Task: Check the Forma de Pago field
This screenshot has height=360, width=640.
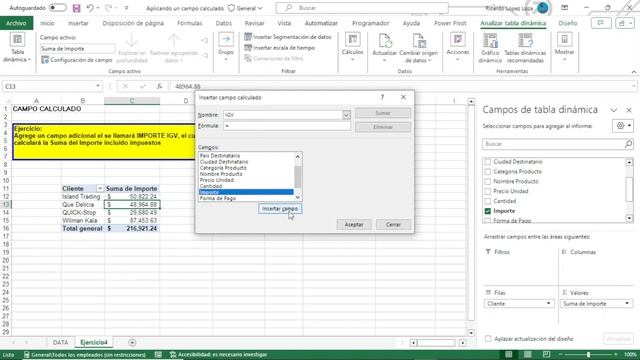Action: point(487,220)
